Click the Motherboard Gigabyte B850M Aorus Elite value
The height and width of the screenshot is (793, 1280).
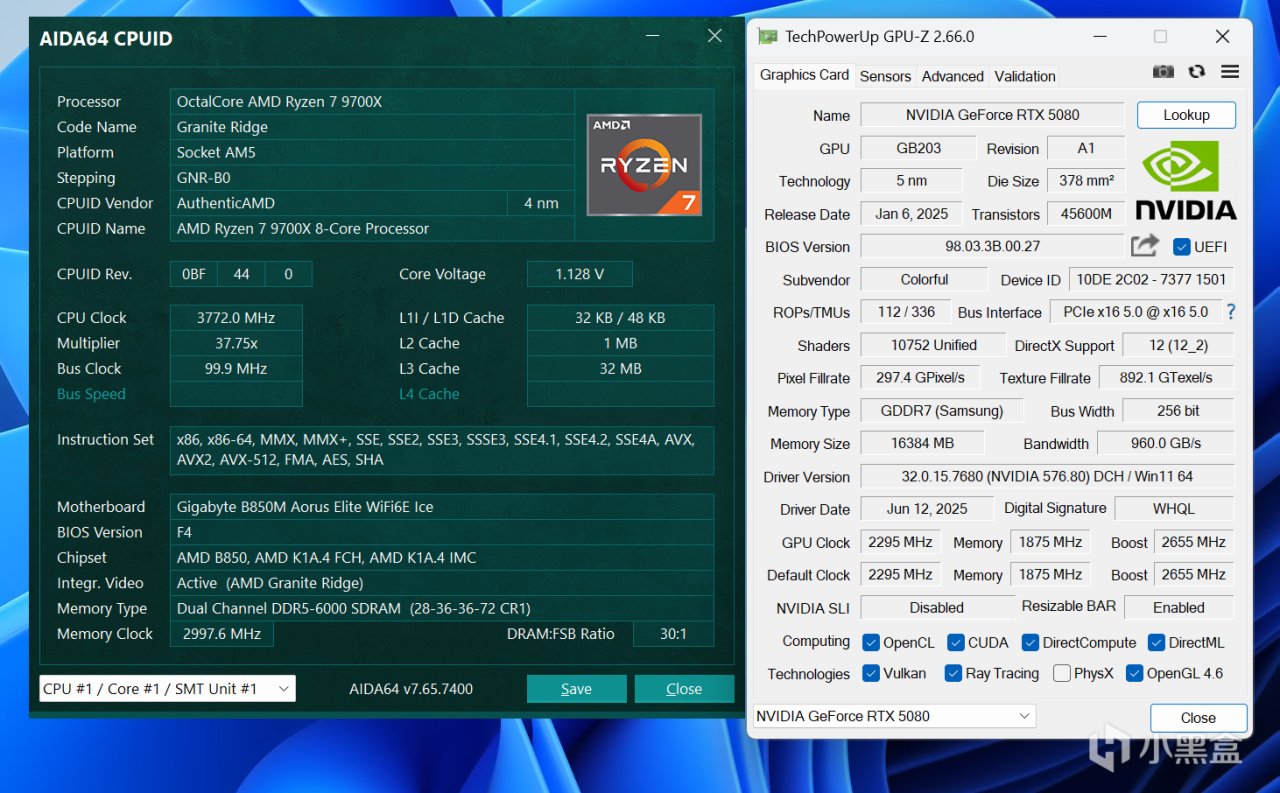pos(442,507)
